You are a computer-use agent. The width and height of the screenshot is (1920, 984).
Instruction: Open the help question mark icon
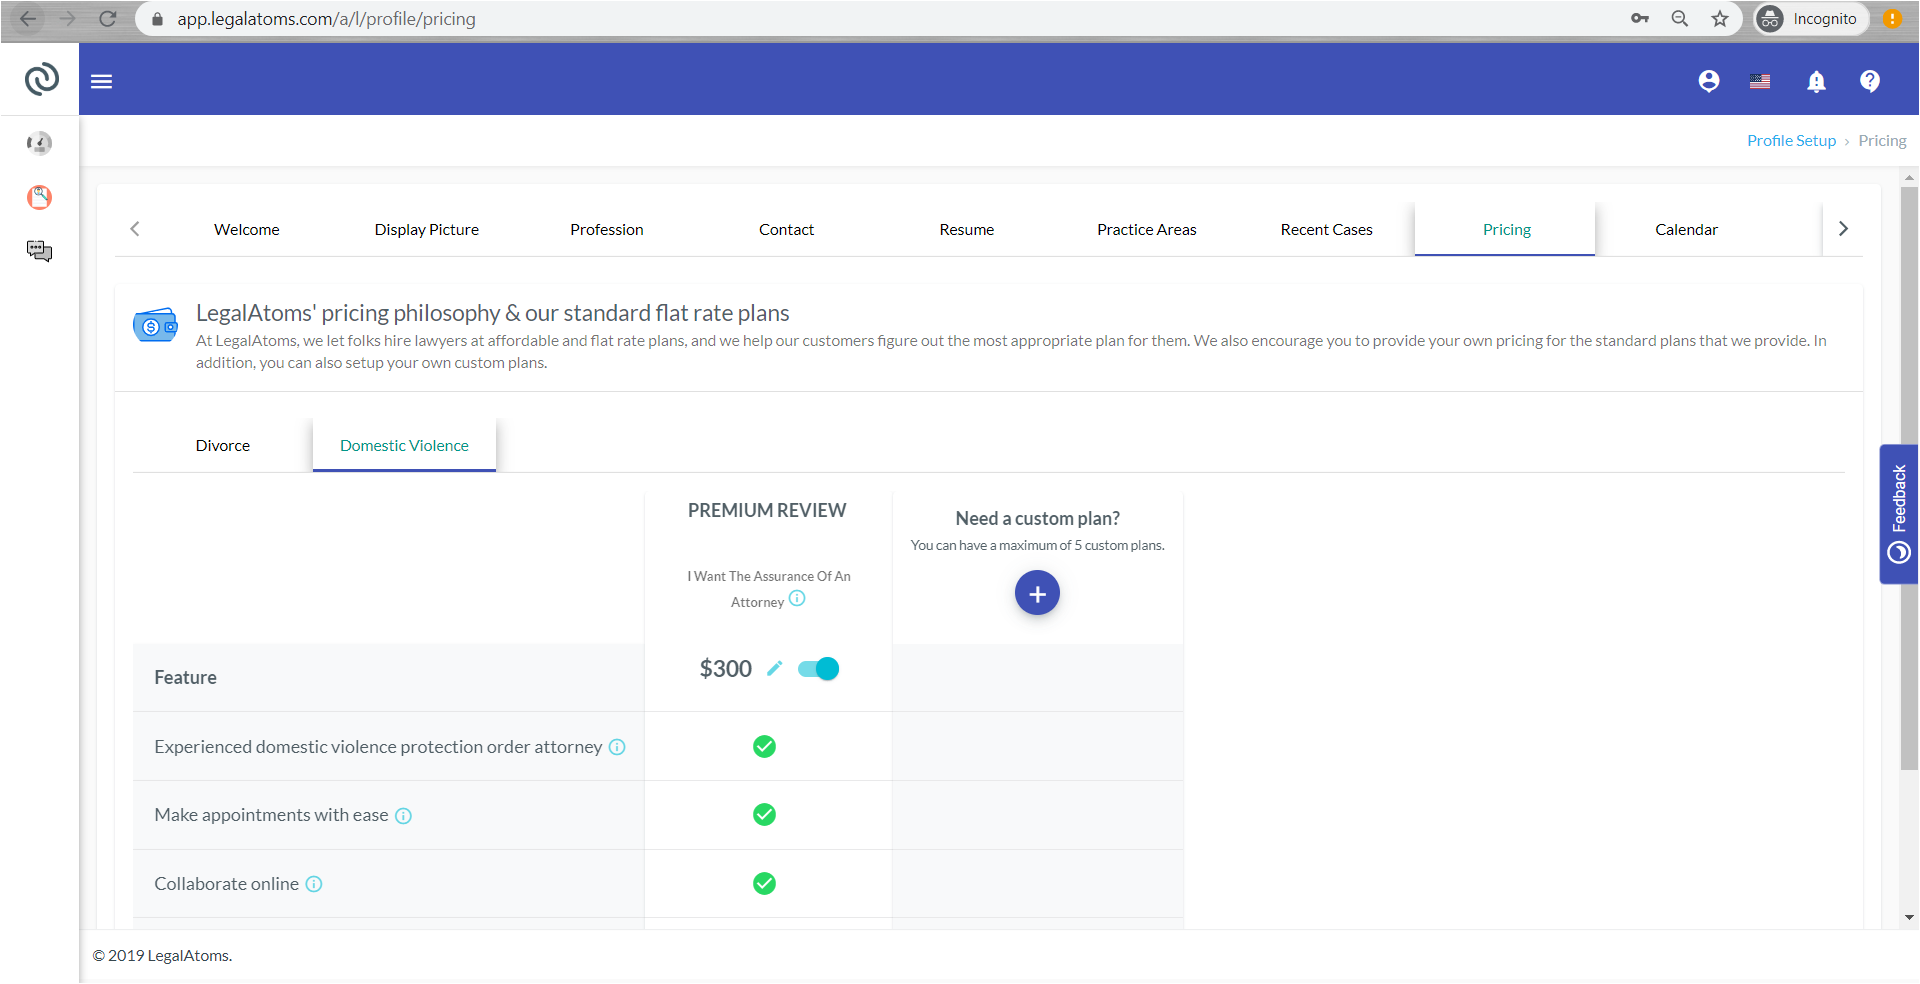tap(1870, 81)
